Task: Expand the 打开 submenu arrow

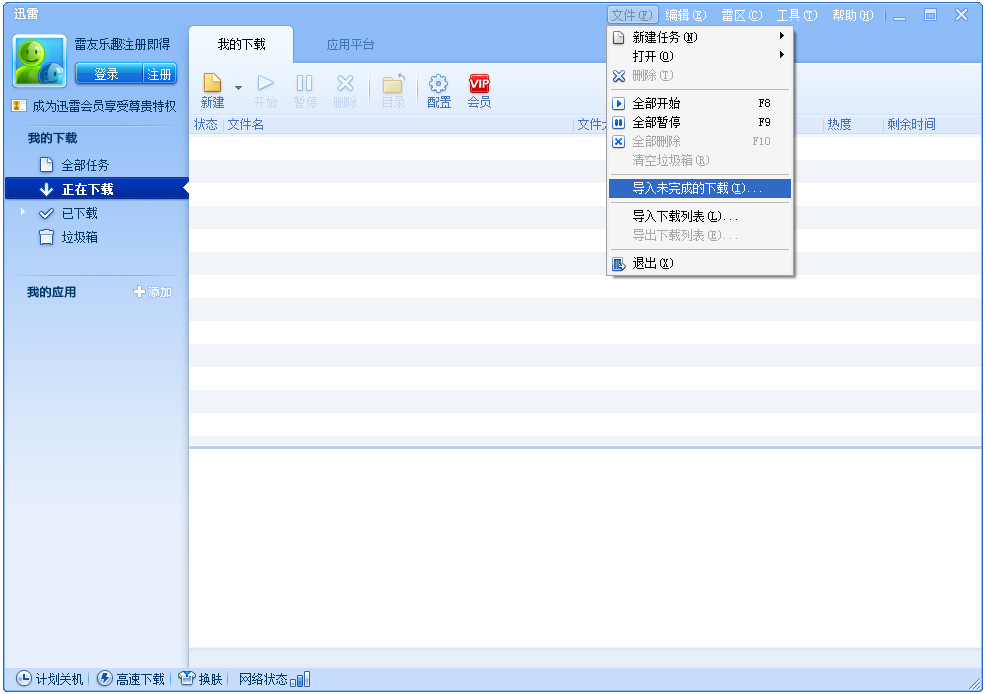Action: pos(784,56)
